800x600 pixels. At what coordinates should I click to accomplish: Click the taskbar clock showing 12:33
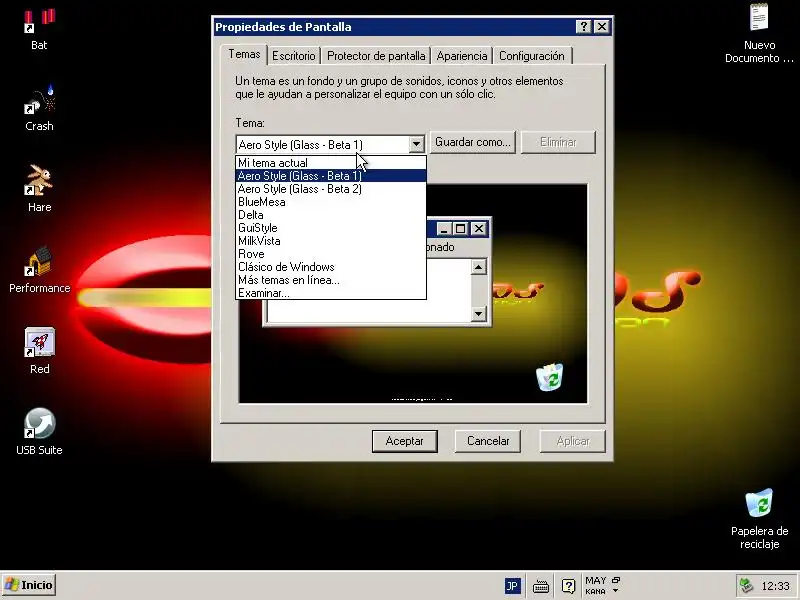click(775, 586)
